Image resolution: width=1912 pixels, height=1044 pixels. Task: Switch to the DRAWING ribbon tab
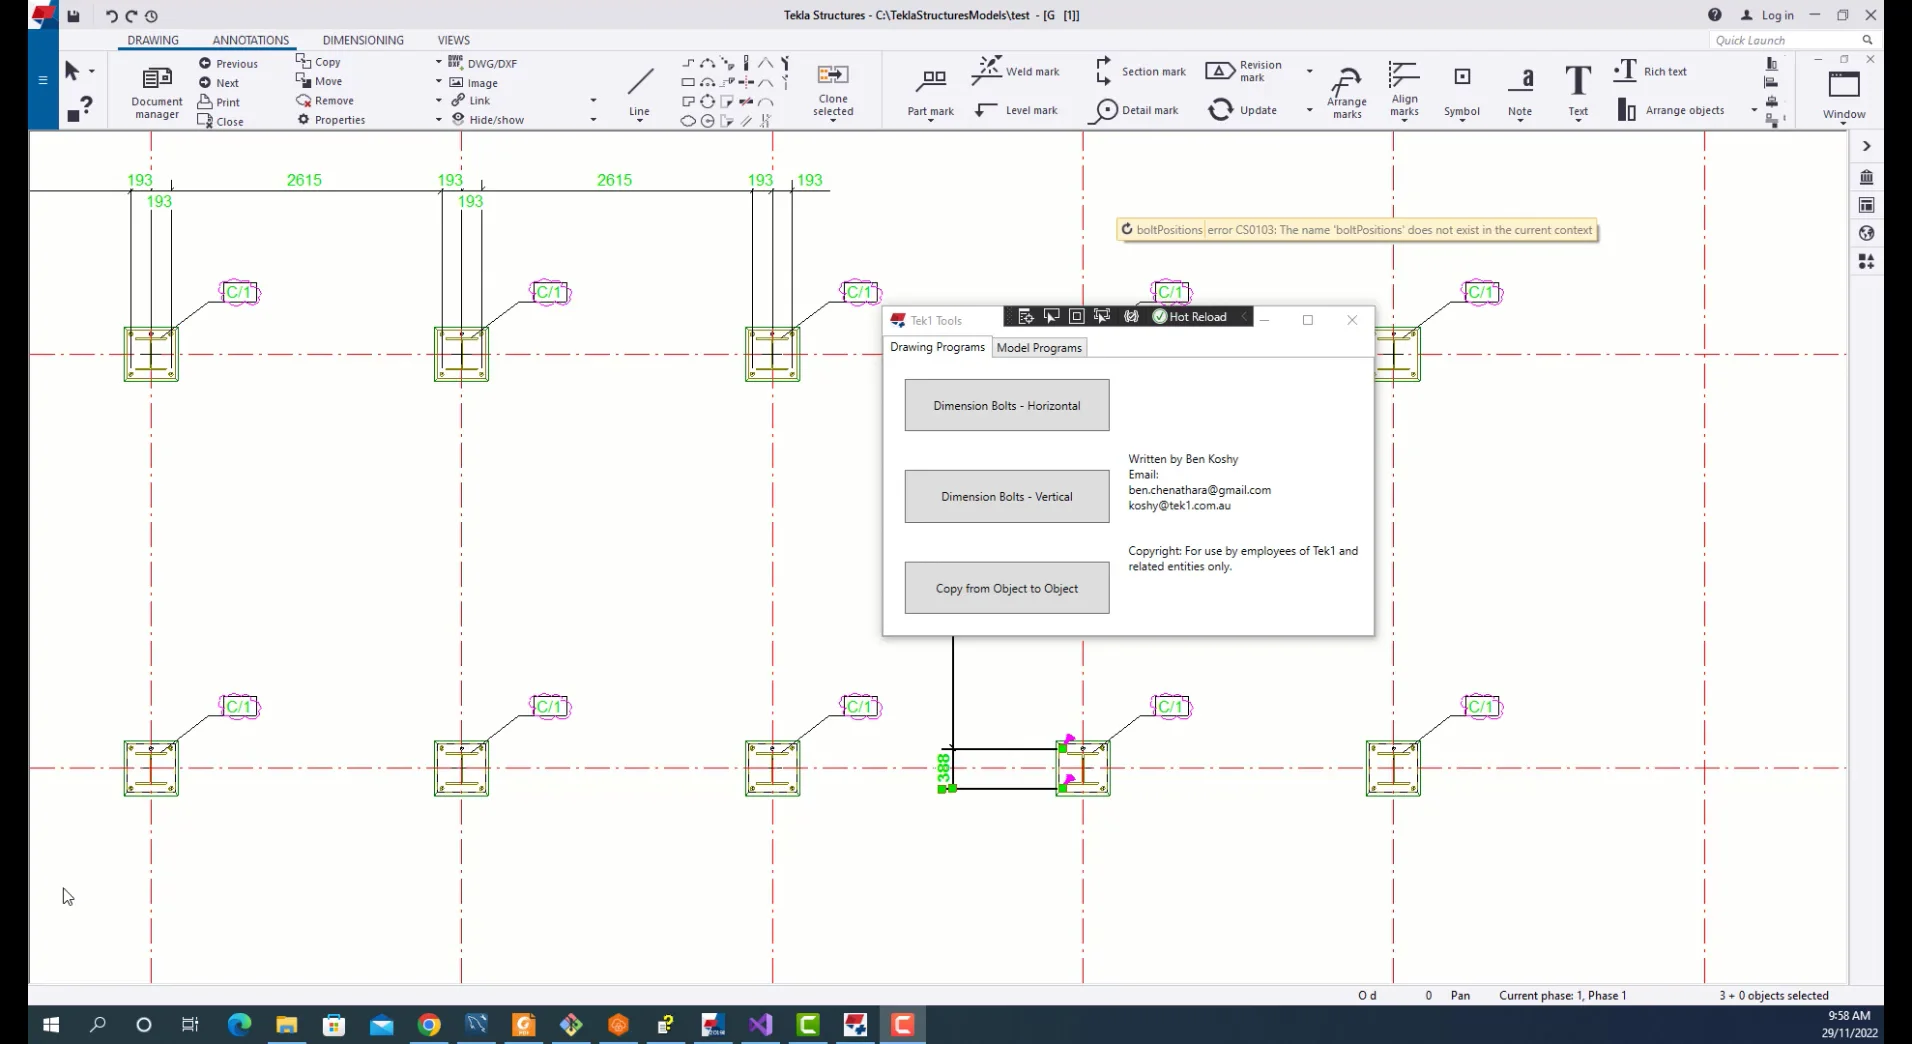click(153, 40)
